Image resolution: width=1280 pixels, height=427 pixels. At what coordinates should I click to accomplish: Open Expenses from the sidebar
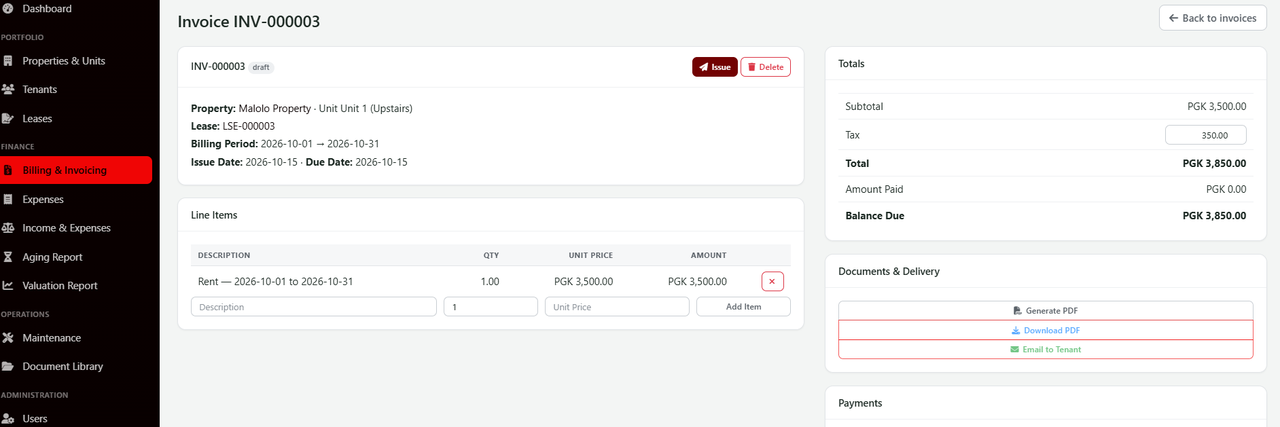coord(76,199)
